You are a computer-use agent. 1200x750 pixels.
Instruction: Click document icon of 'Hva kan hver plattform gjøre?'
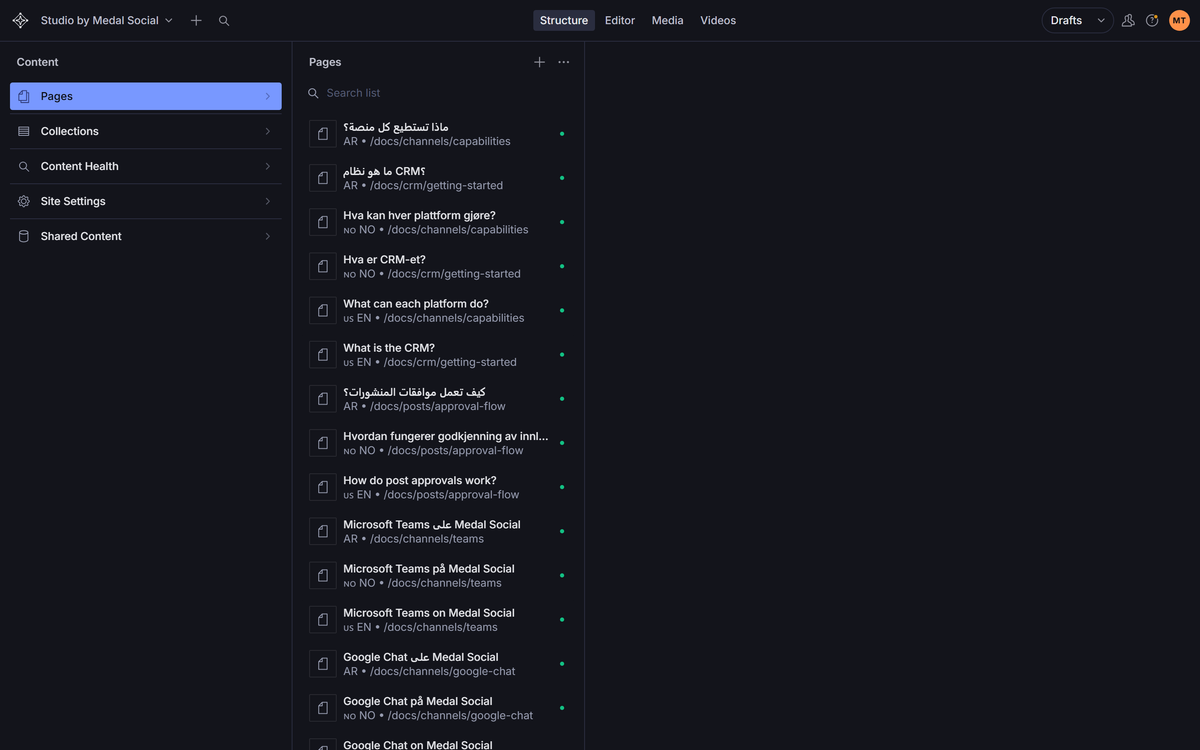[323, 222]
